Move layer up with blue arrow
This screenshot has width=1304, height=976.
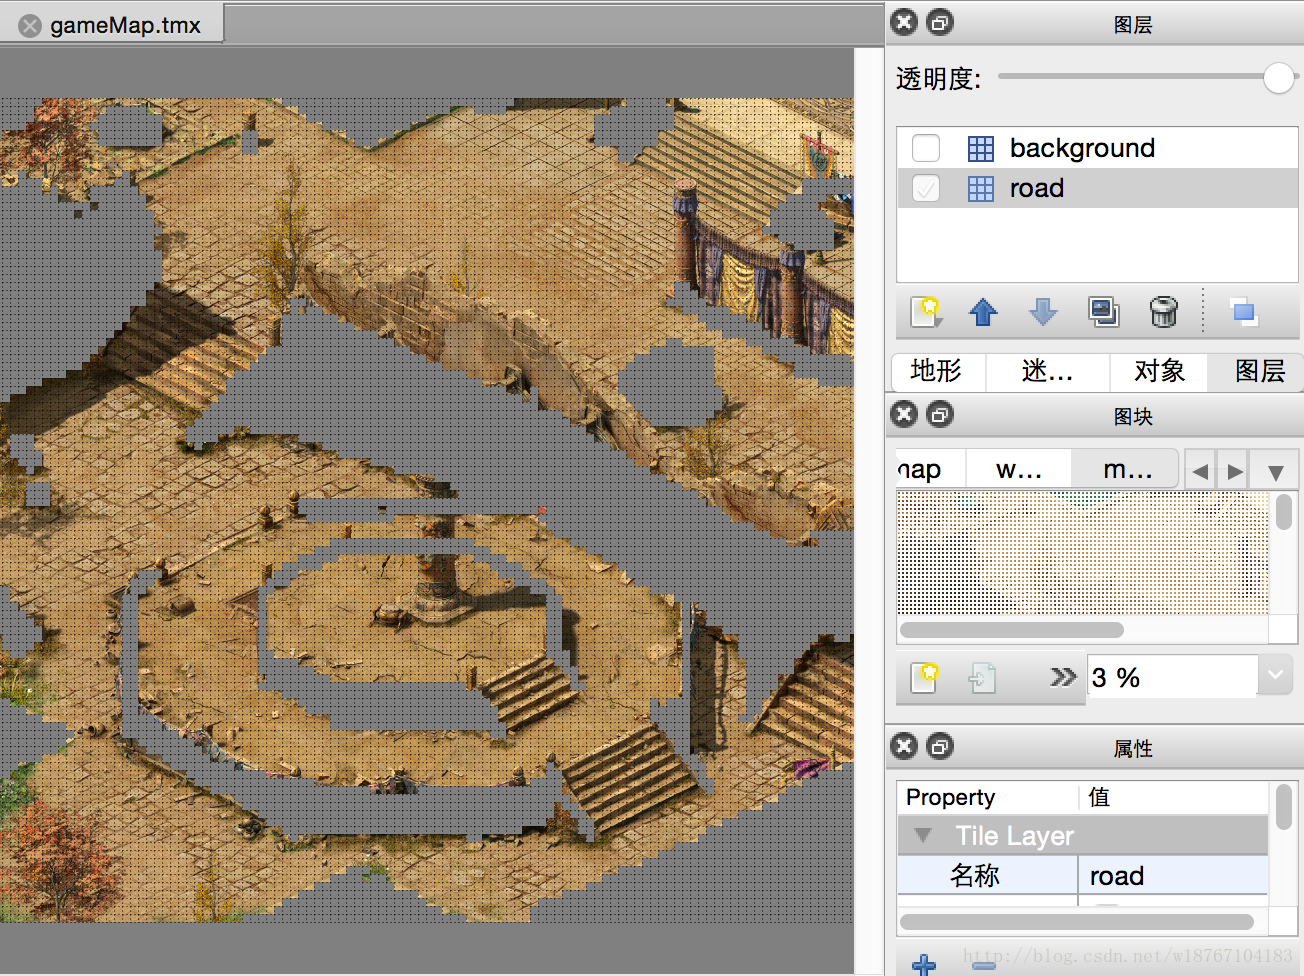[x=984, y=312]
